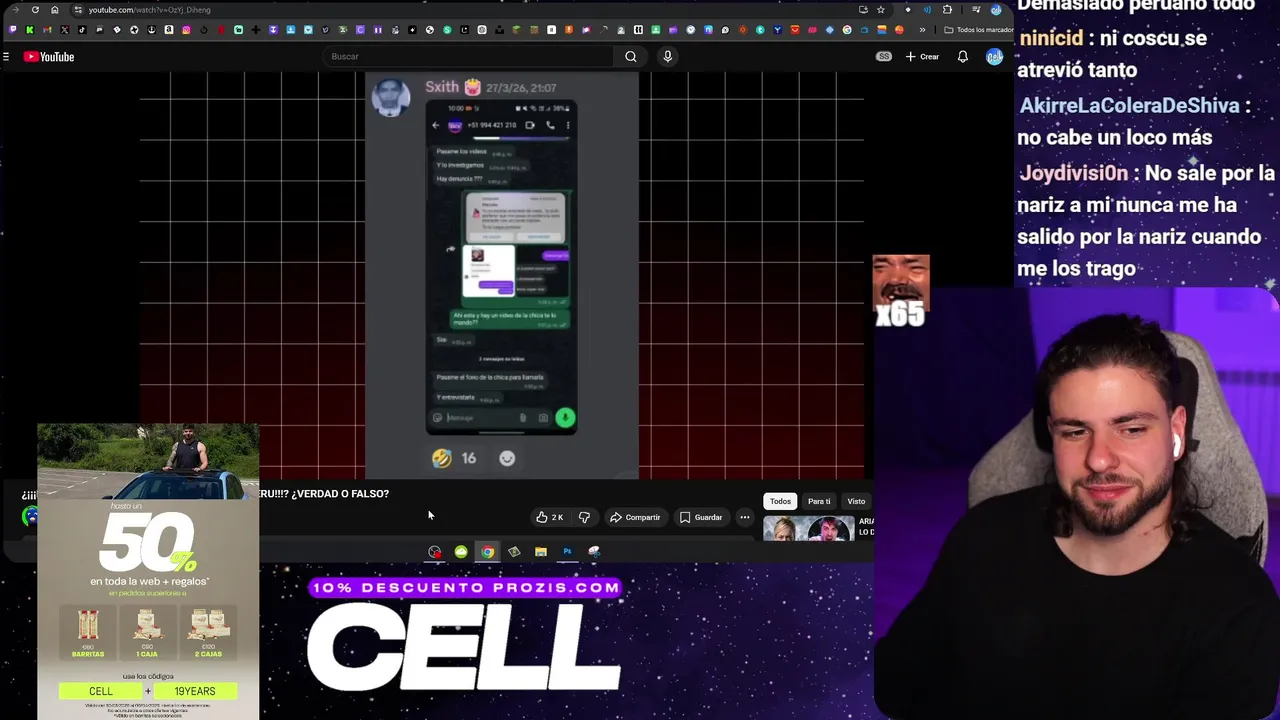1280x720 pixels.
Task: Open Todos los marcadores folder
Action: 978,30
